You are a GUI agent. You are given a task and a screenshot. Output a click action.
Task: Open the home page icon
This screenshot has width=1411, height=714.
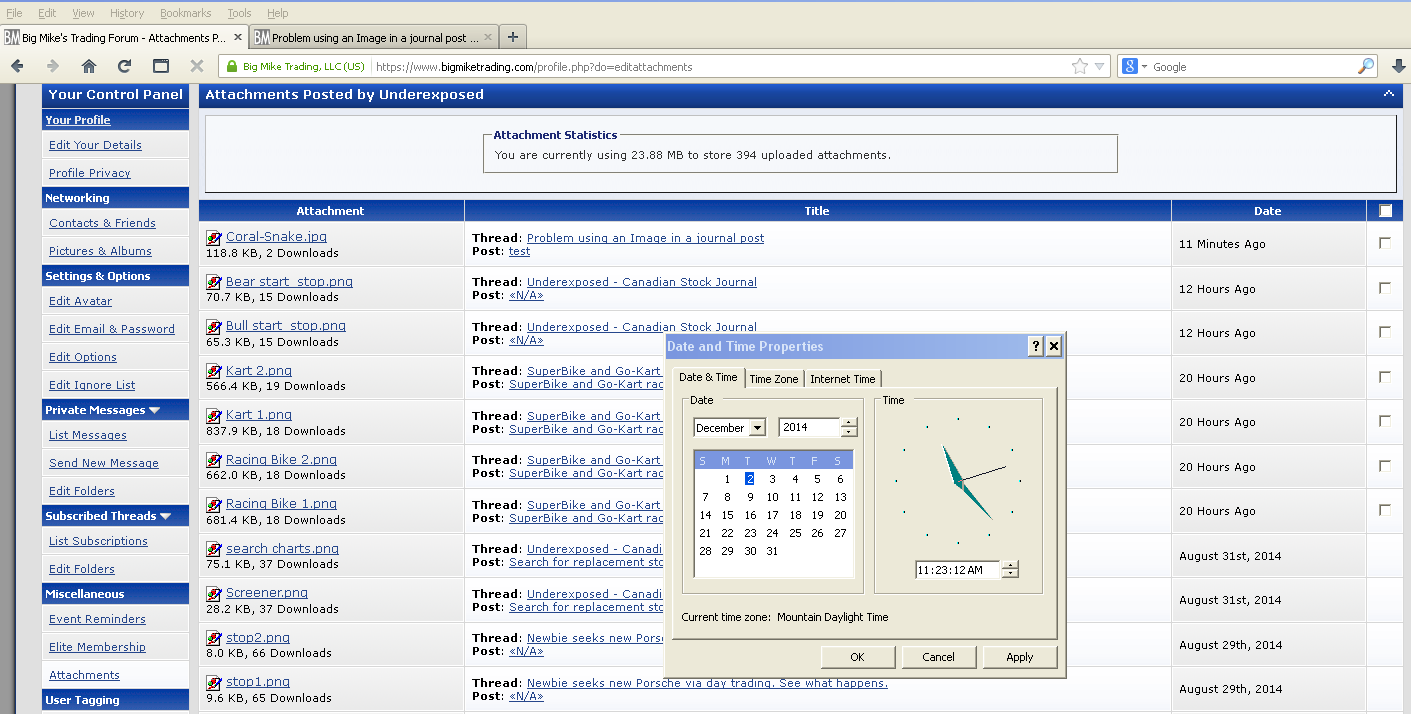tap(89, 66)
